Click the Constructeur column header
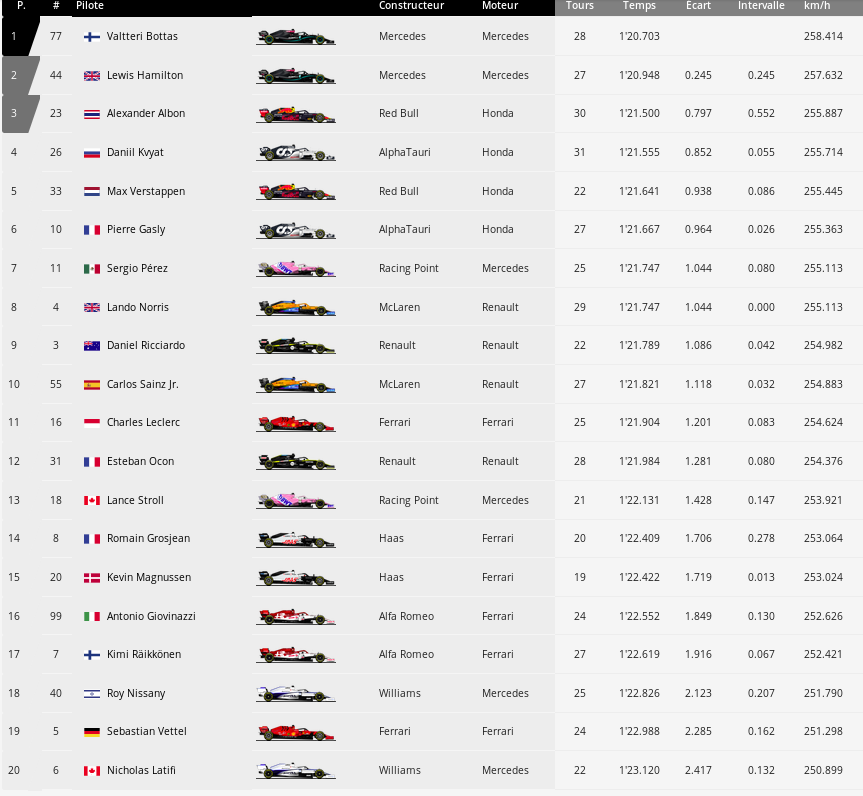 pos(411,6)
